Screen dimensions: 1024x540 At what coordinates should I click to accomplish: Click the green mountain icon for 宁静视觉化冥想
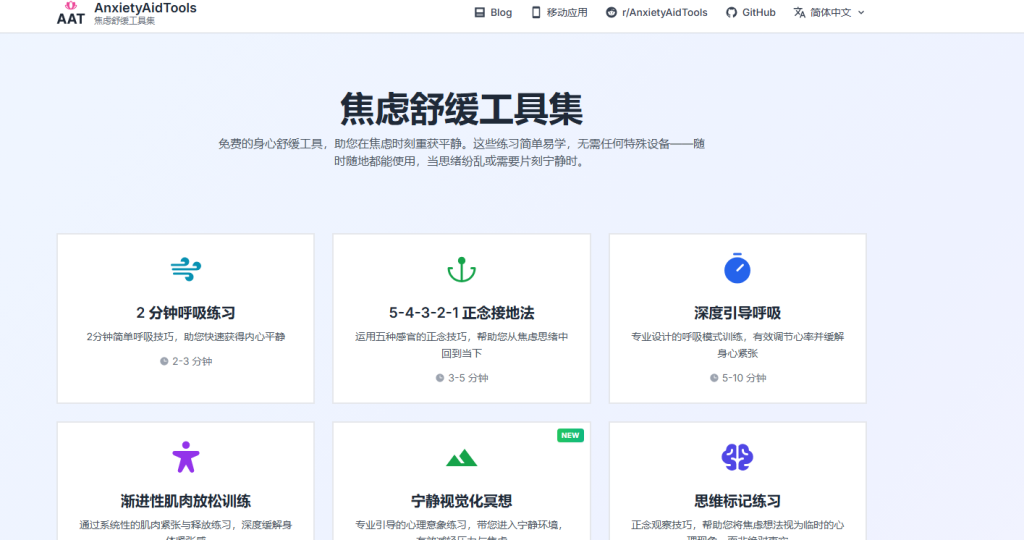pos(461,458)
